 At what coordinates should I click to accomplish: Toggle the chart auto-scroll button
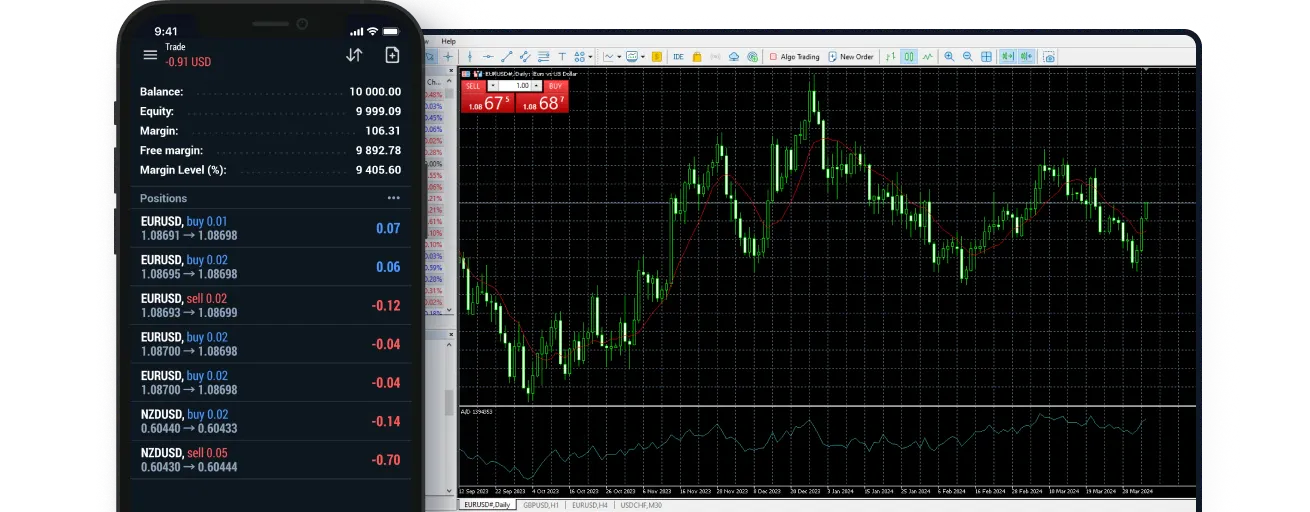1008,57
